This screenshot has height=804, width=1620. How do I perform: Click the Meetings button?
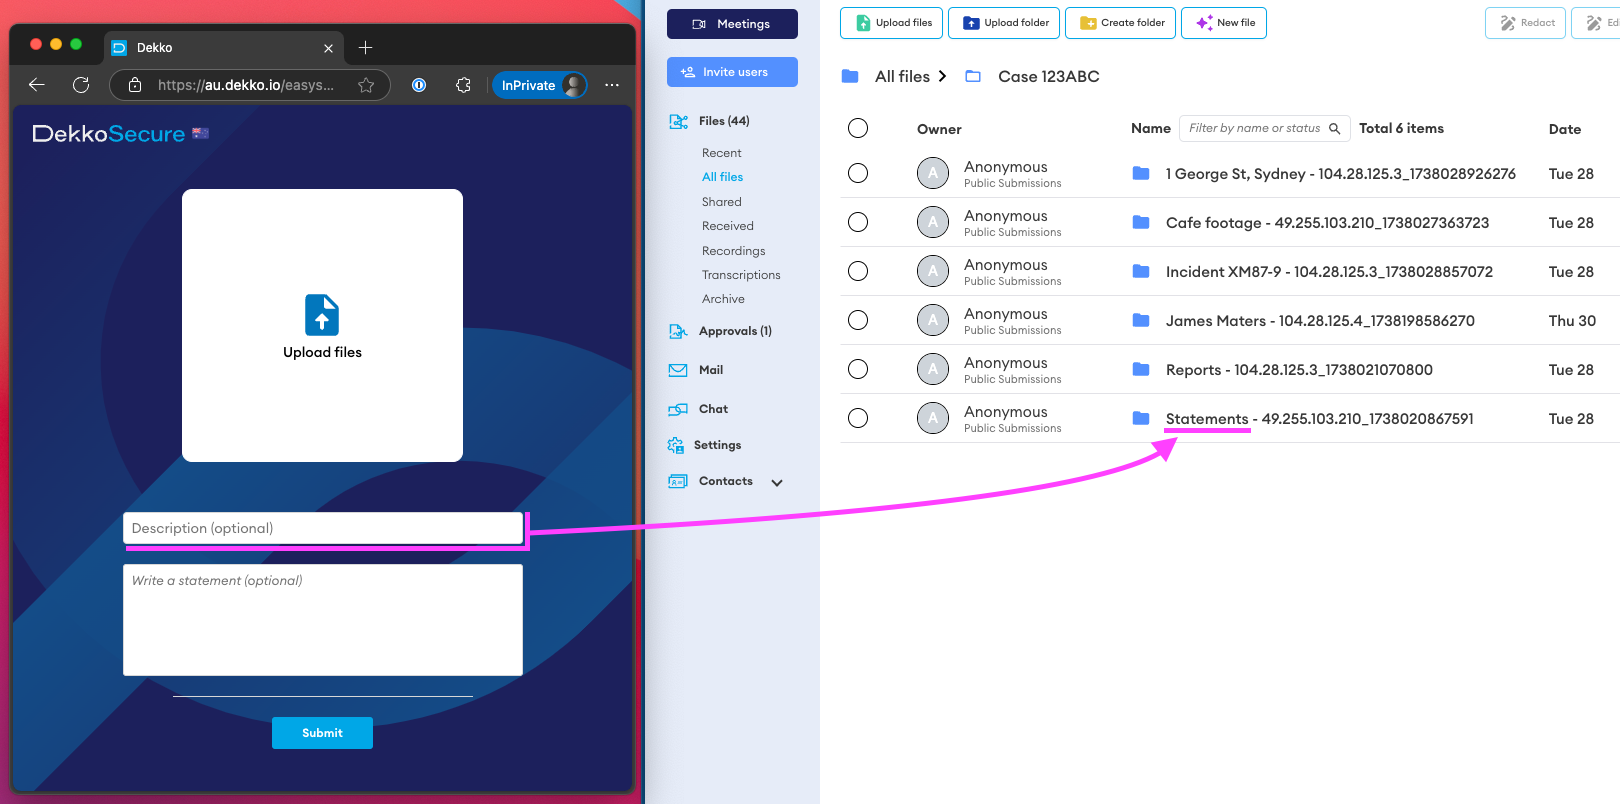click(732, 24)
